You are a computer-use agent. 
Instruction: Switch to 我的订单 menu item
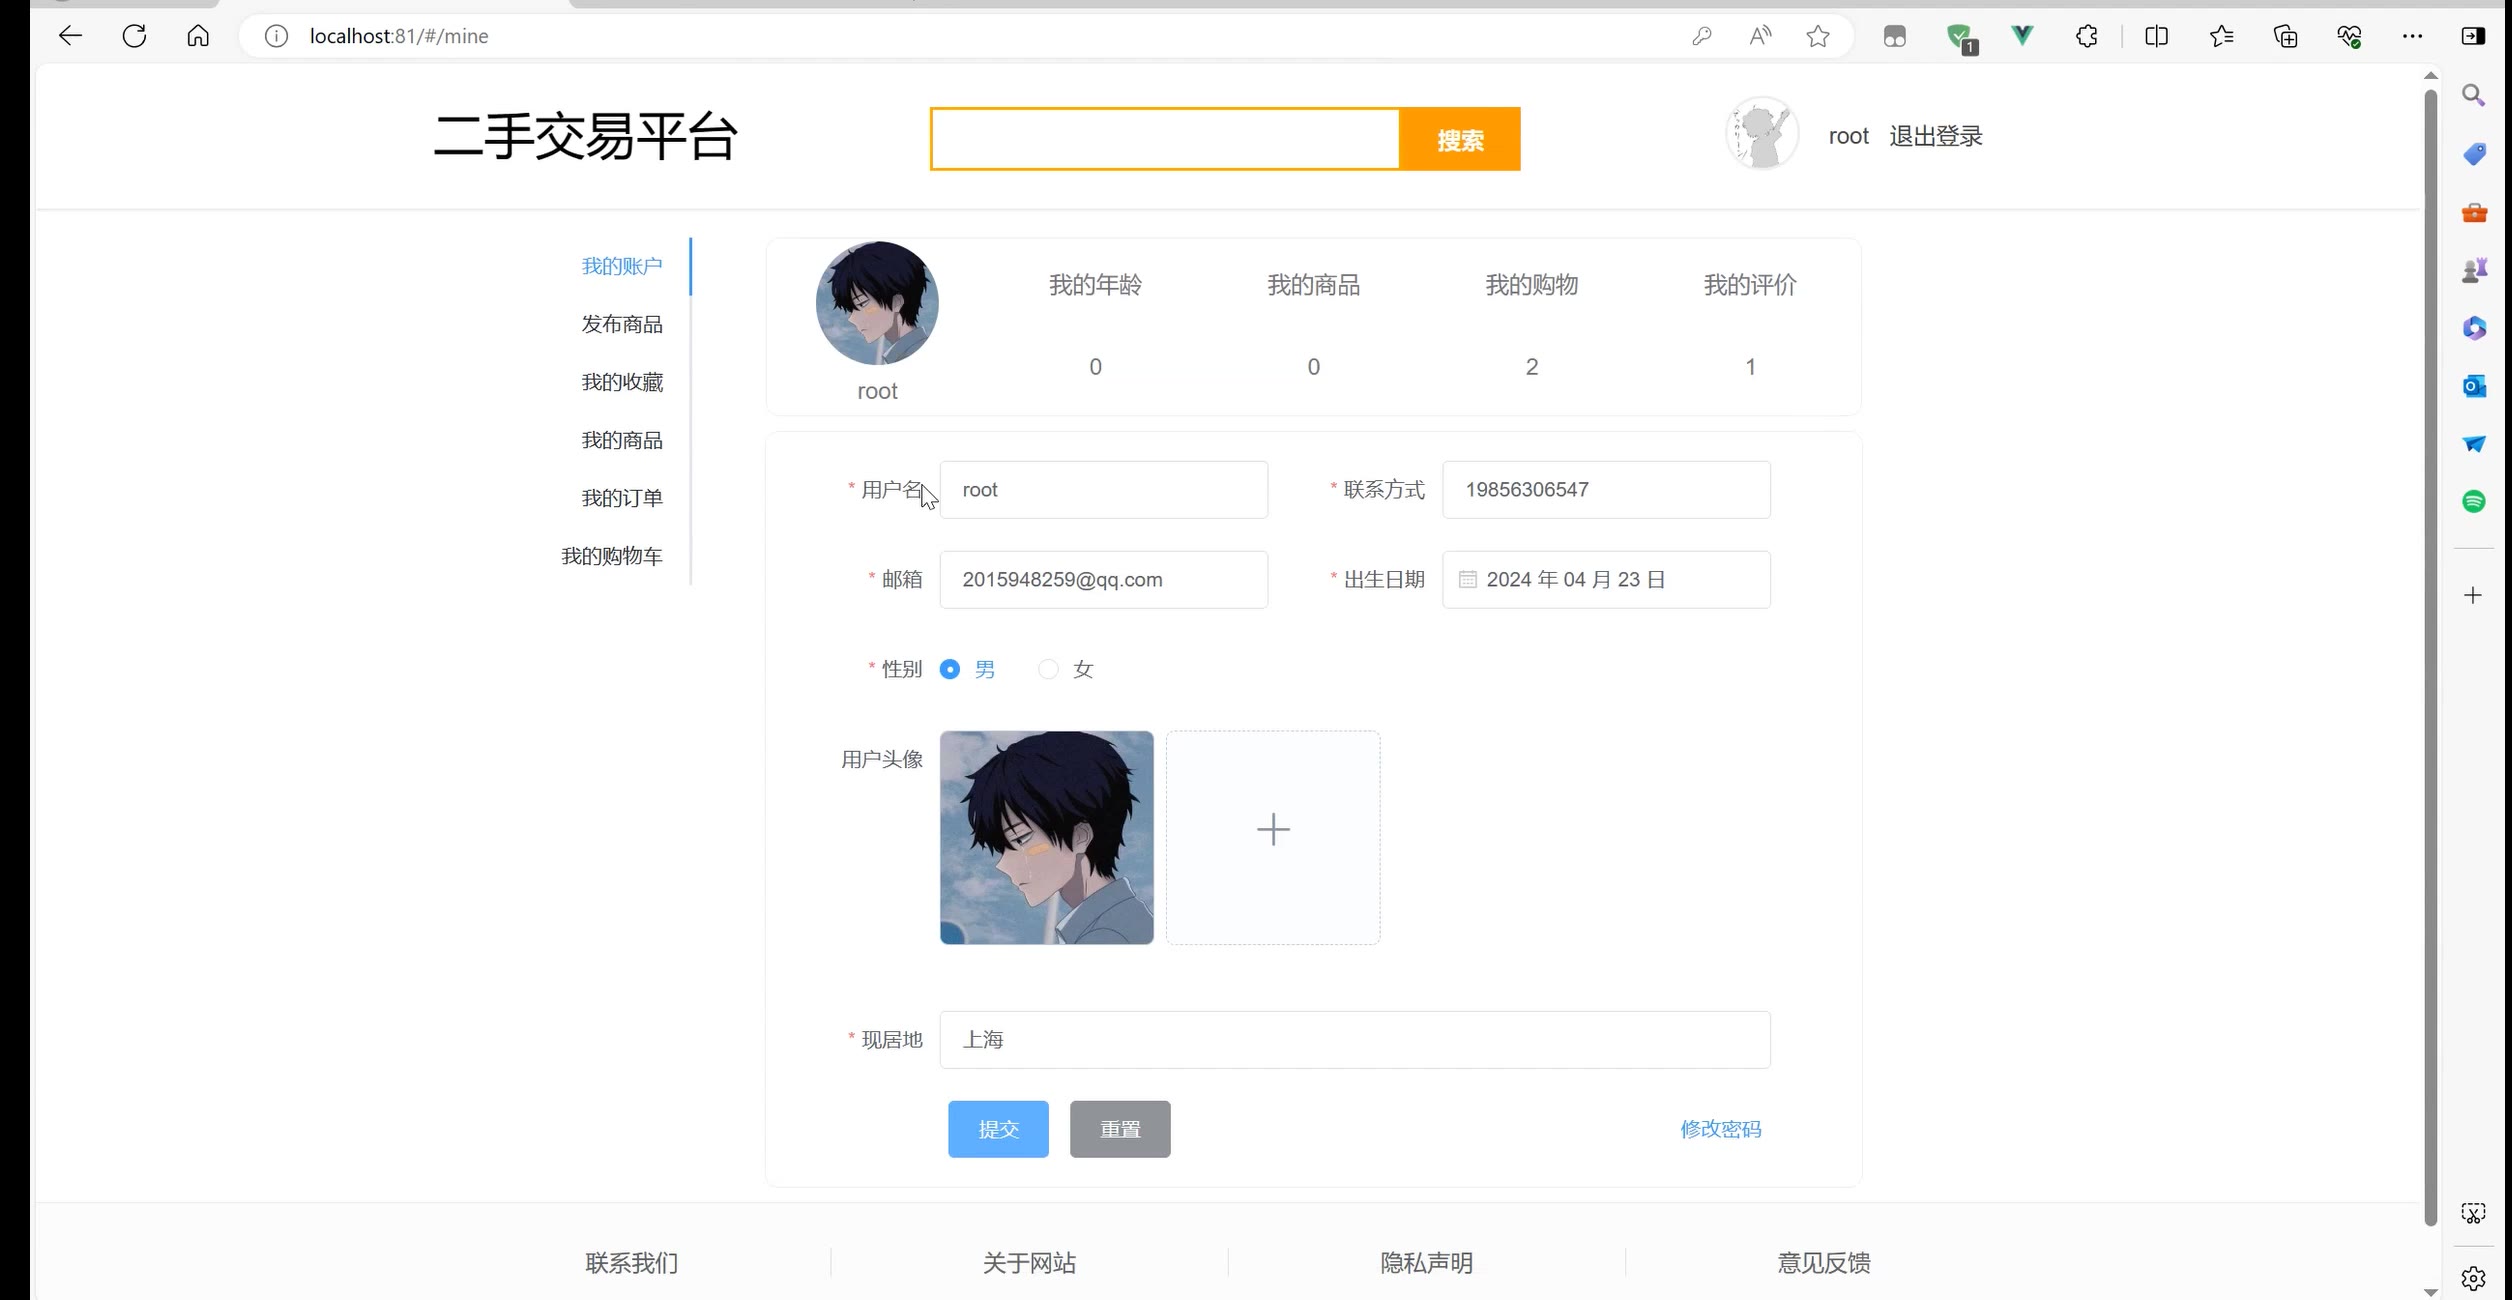click(621, 498)
